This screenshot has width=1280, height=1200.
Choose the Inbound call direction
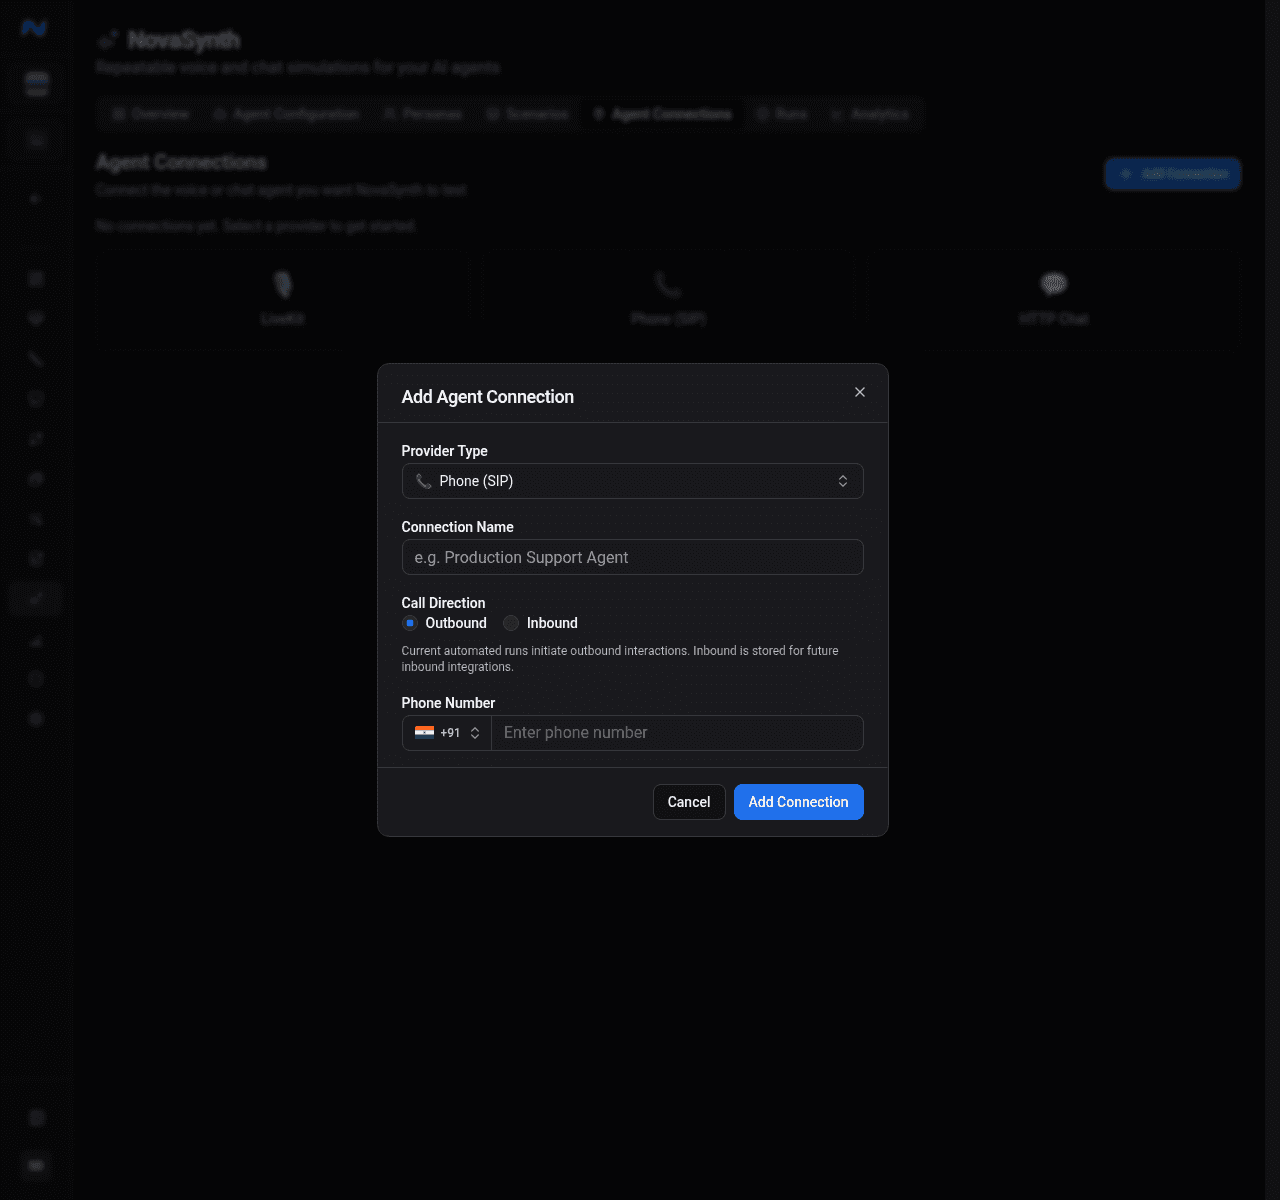click(x=511, y=623)
